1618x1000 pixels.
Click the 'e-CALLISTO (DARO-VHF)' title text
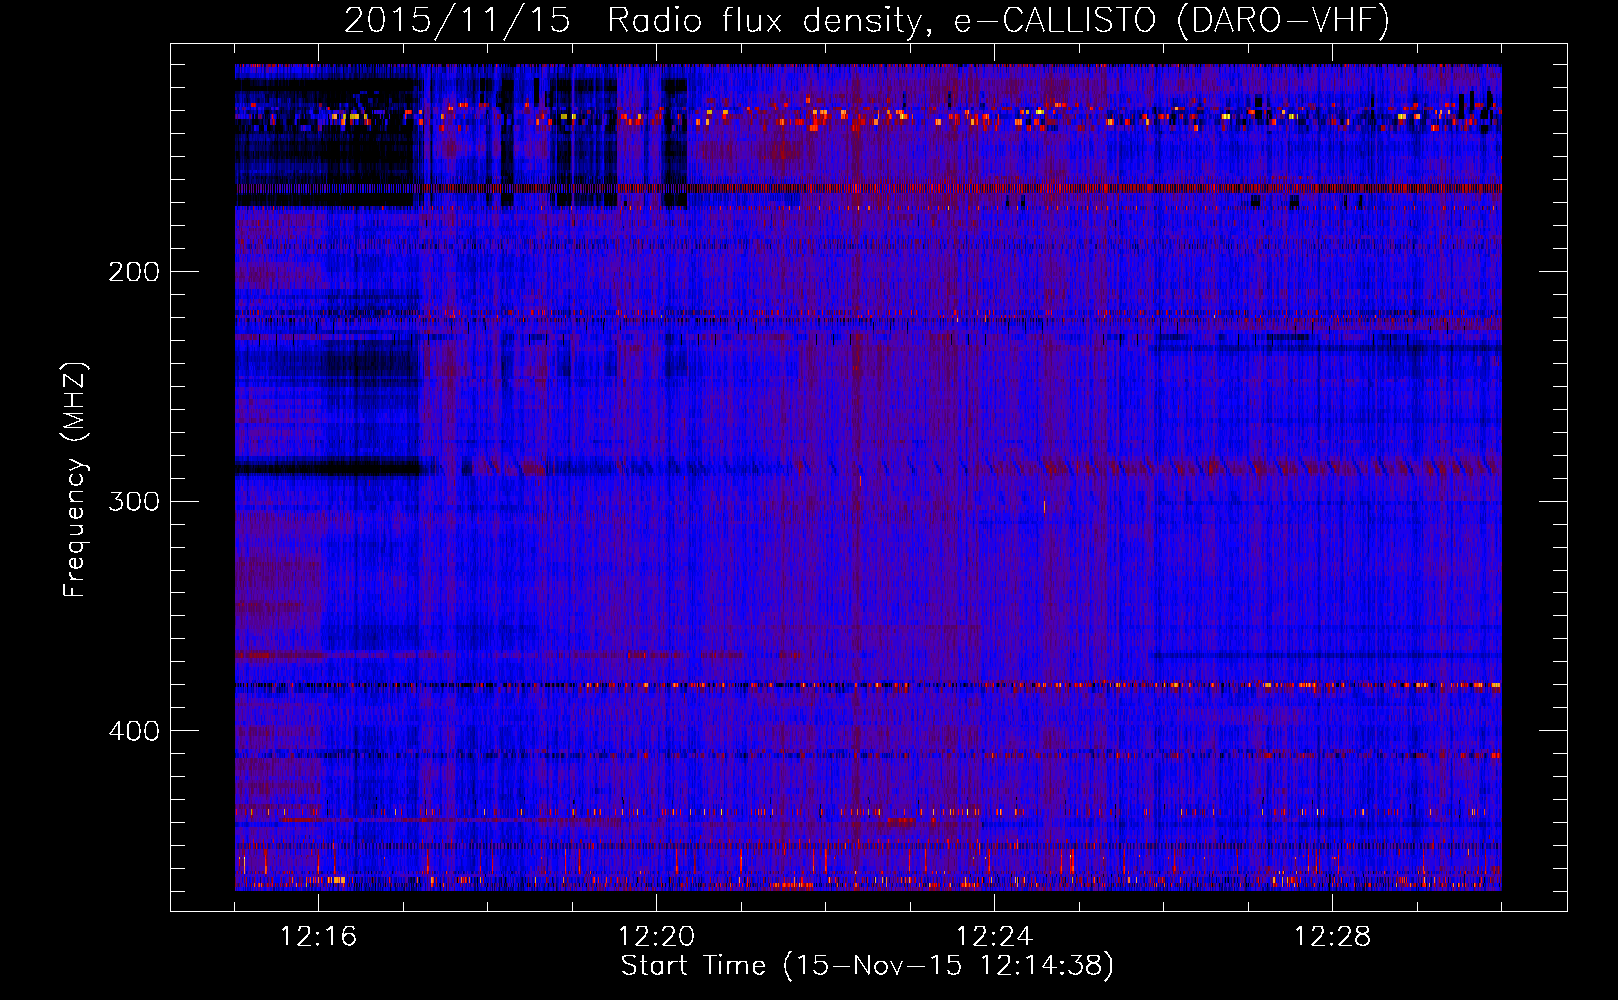[1171, 20]
